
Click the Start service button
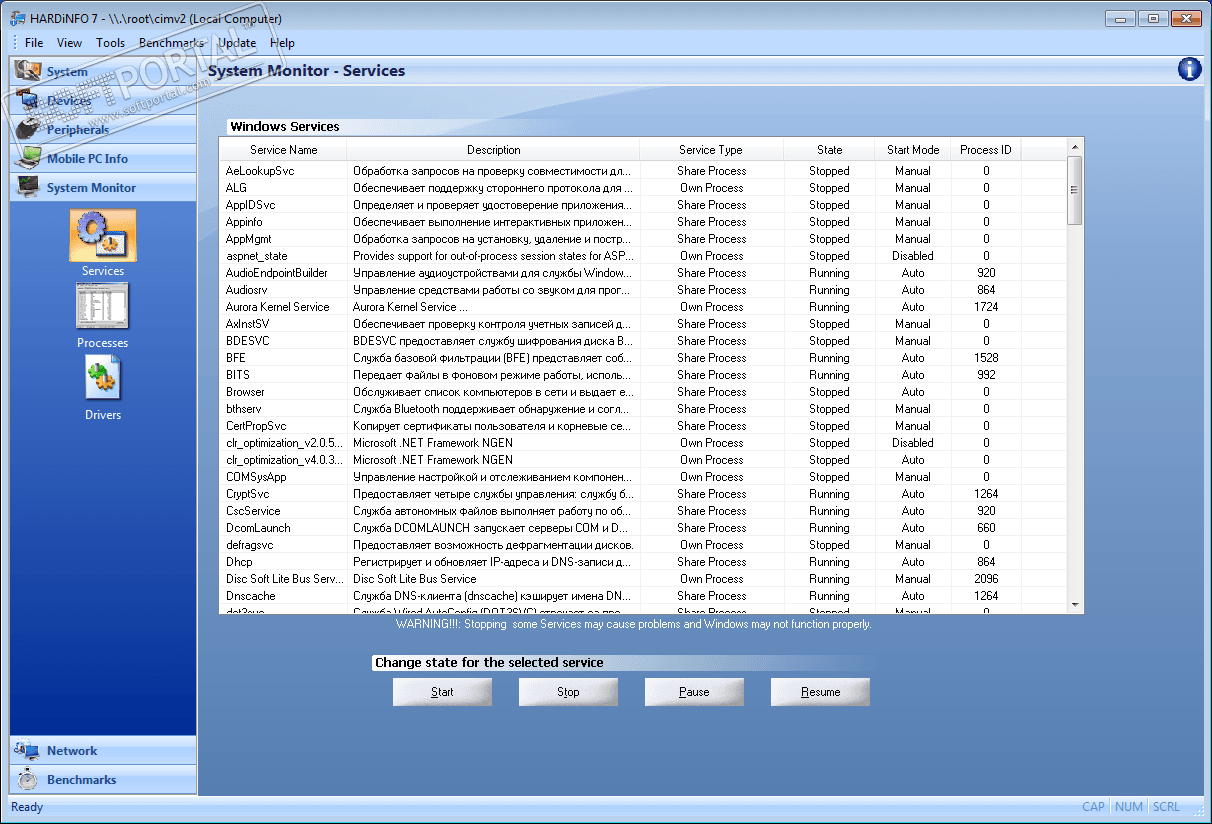[x=442, y=692]
